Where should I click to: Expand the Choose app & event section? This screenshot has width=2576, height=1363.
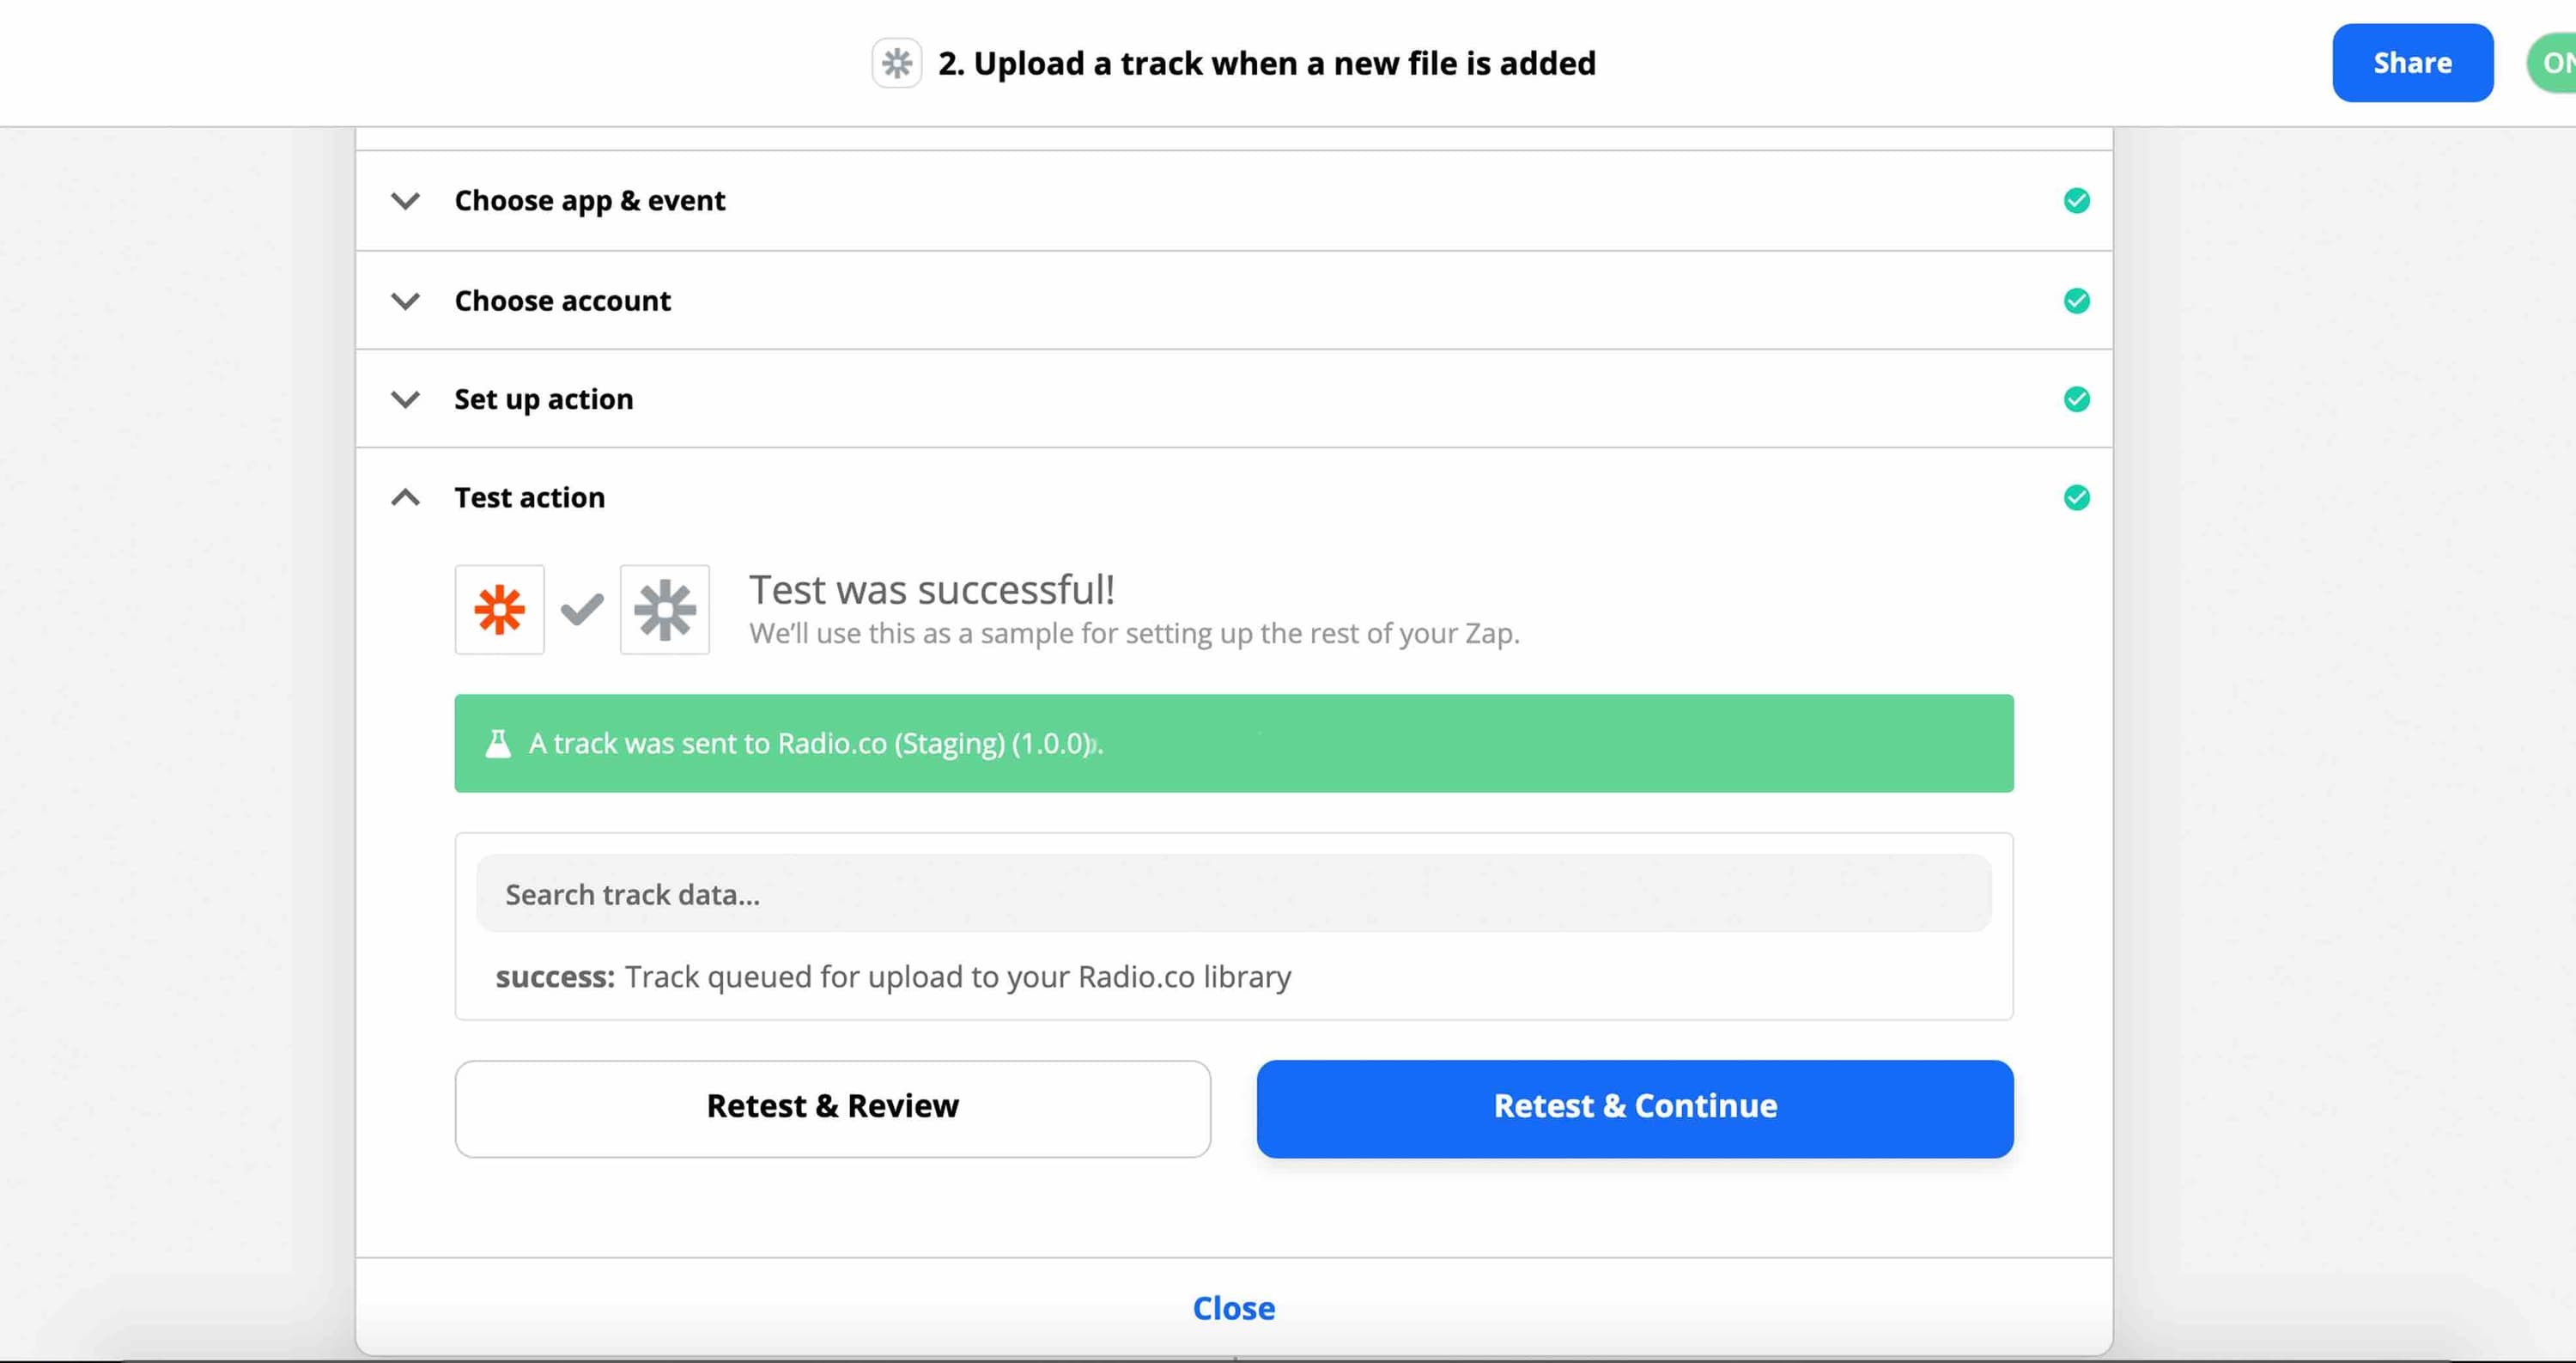pyautogui.click(x=405, y=201)
